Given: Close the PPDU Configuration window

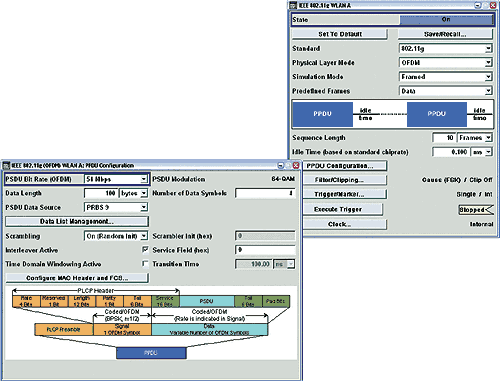Looking at the screenshot, I should tap(296, 165).
